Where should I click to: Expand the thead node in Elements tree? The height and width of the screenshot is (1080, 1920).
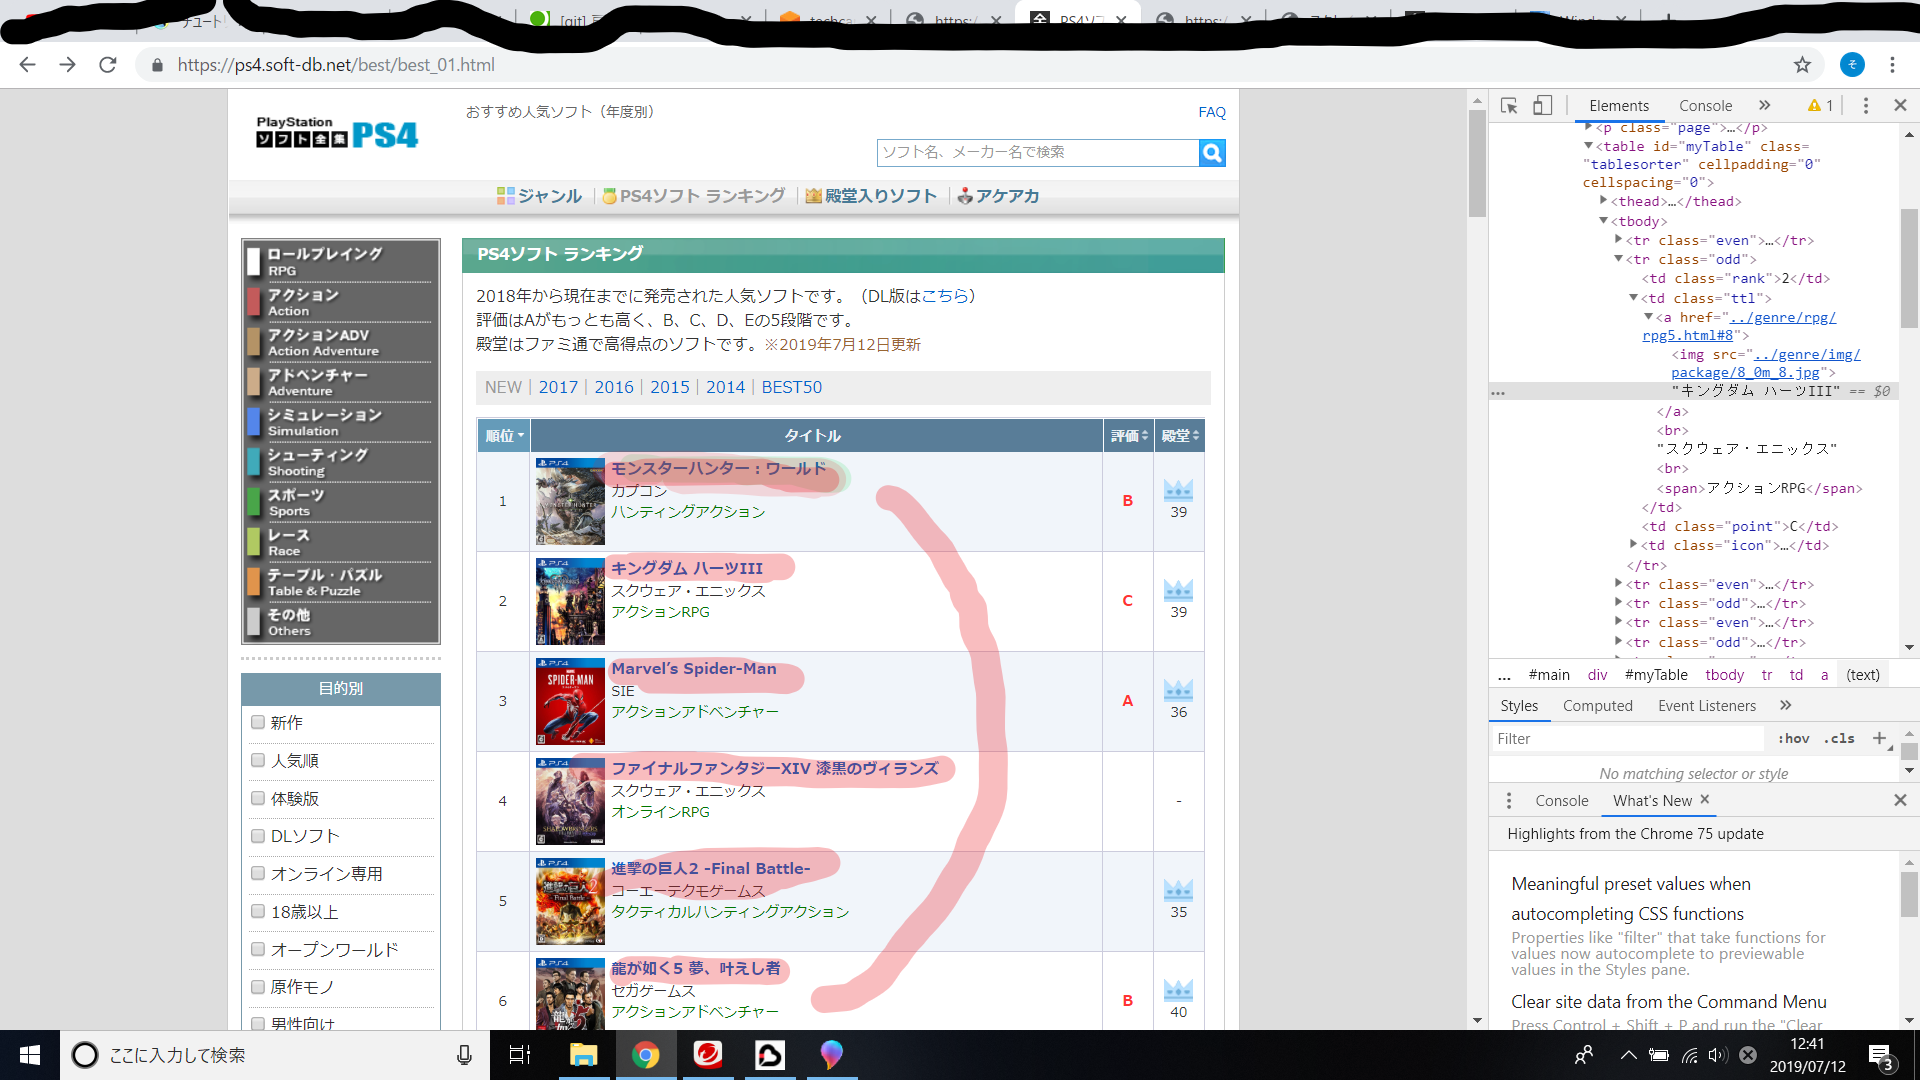1603,201
